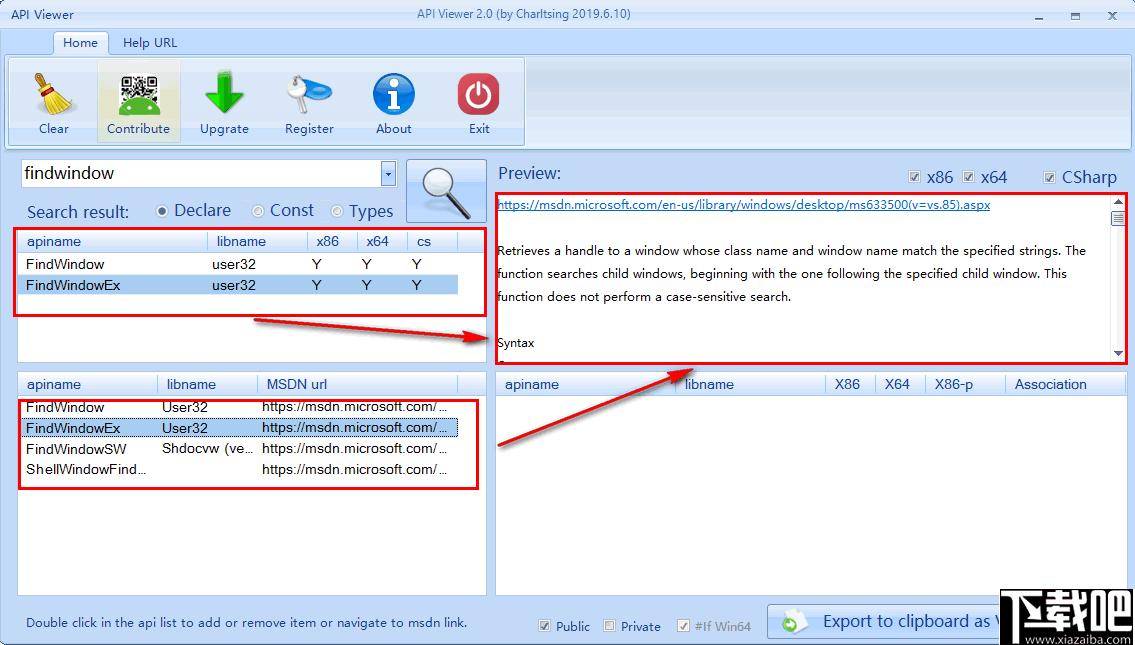Open the Contribute QR code icon
1135x645 pixels.
(138, 94)
